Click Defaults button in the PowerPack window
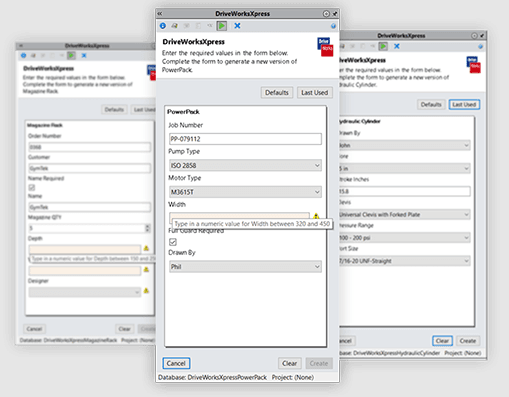This screenshot has width=509, height=397. coord(277,93)
